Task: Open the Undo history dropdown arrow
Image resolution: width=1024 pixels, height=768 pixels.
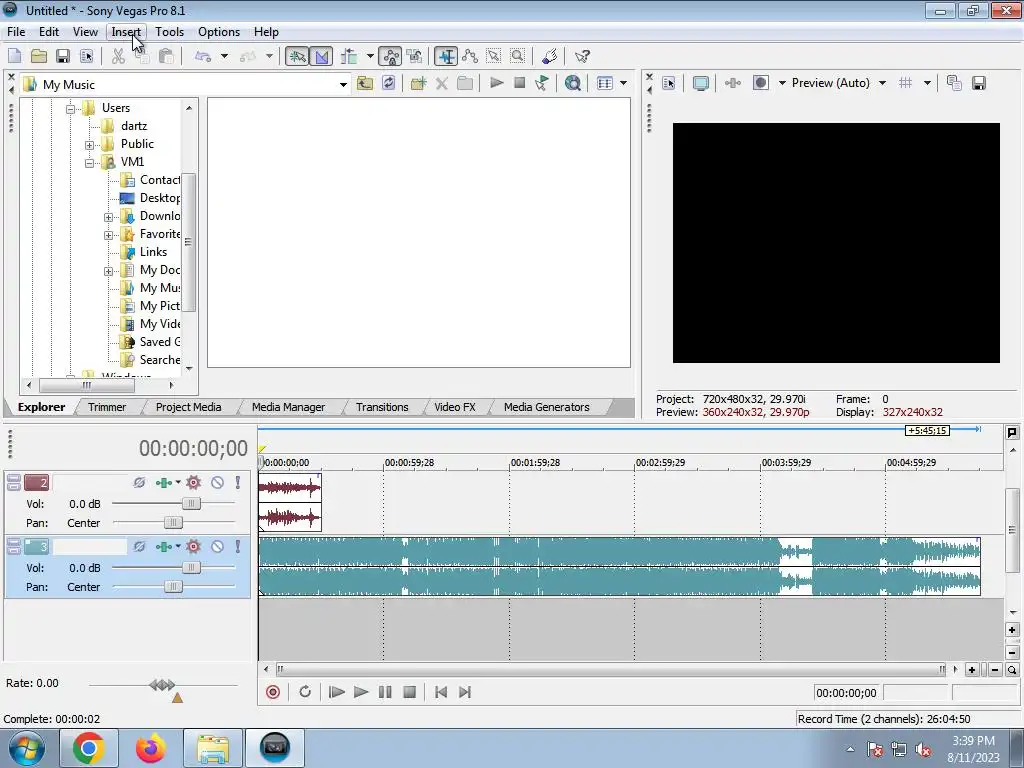Action: coord(225,57)
